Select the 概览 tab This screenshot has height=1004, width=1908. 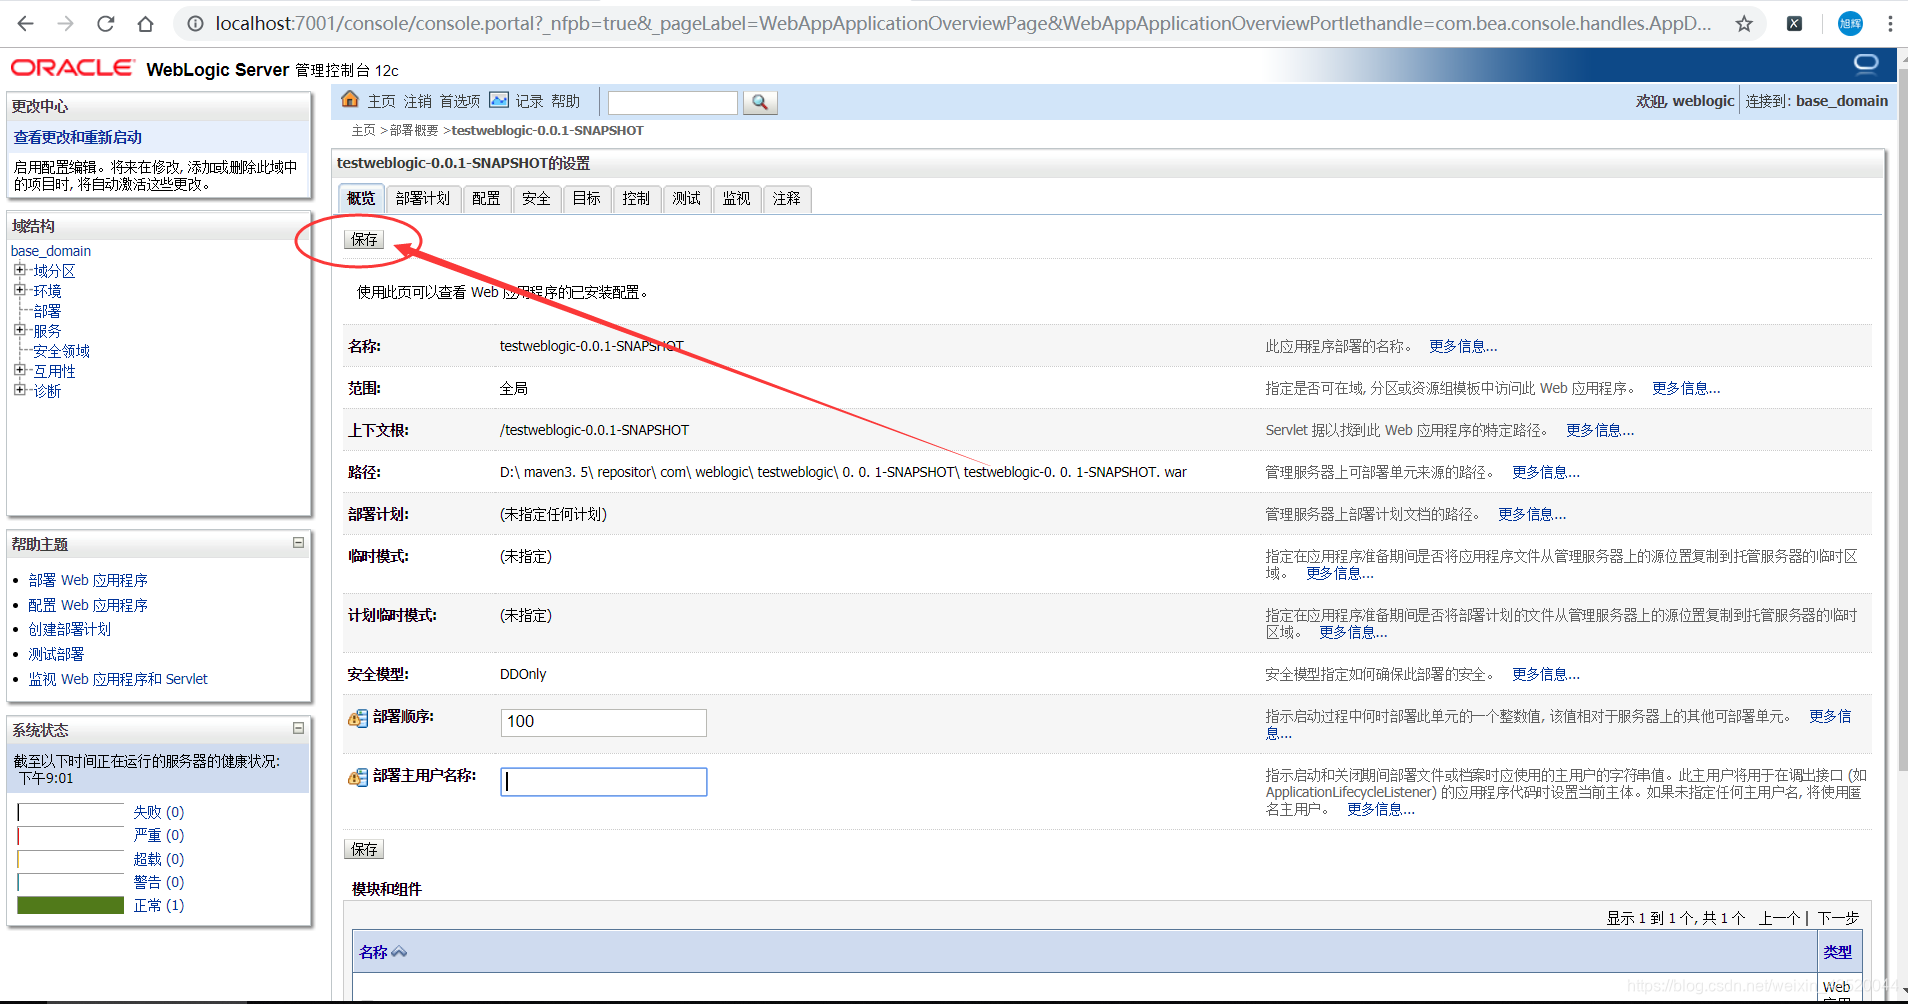click(361, 199)
